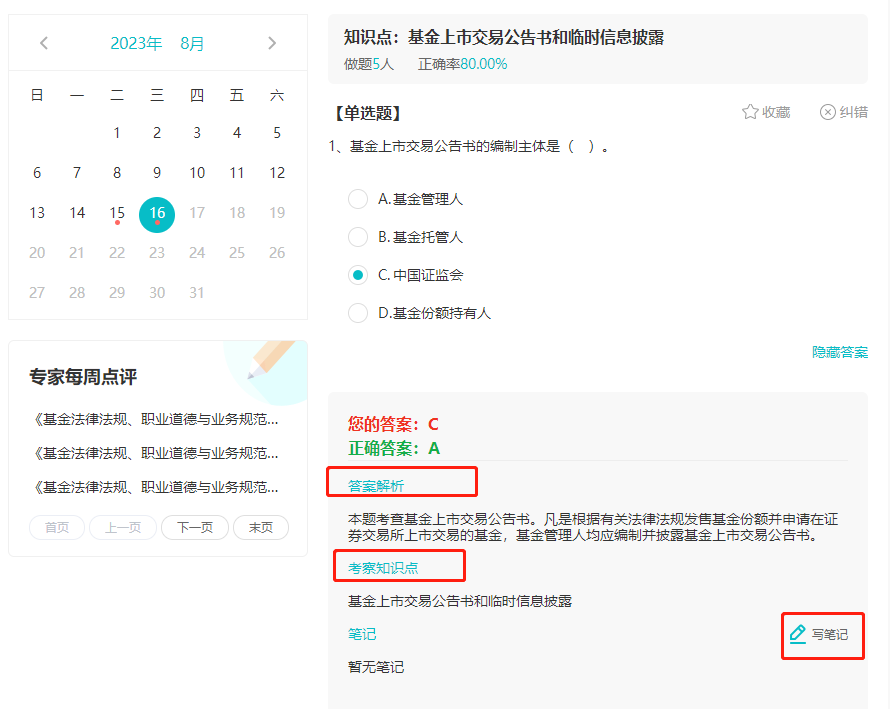Click the 写笔记 button
This screenshot has width=890, height=709.
pyautogui.click(x=822, y=634)
